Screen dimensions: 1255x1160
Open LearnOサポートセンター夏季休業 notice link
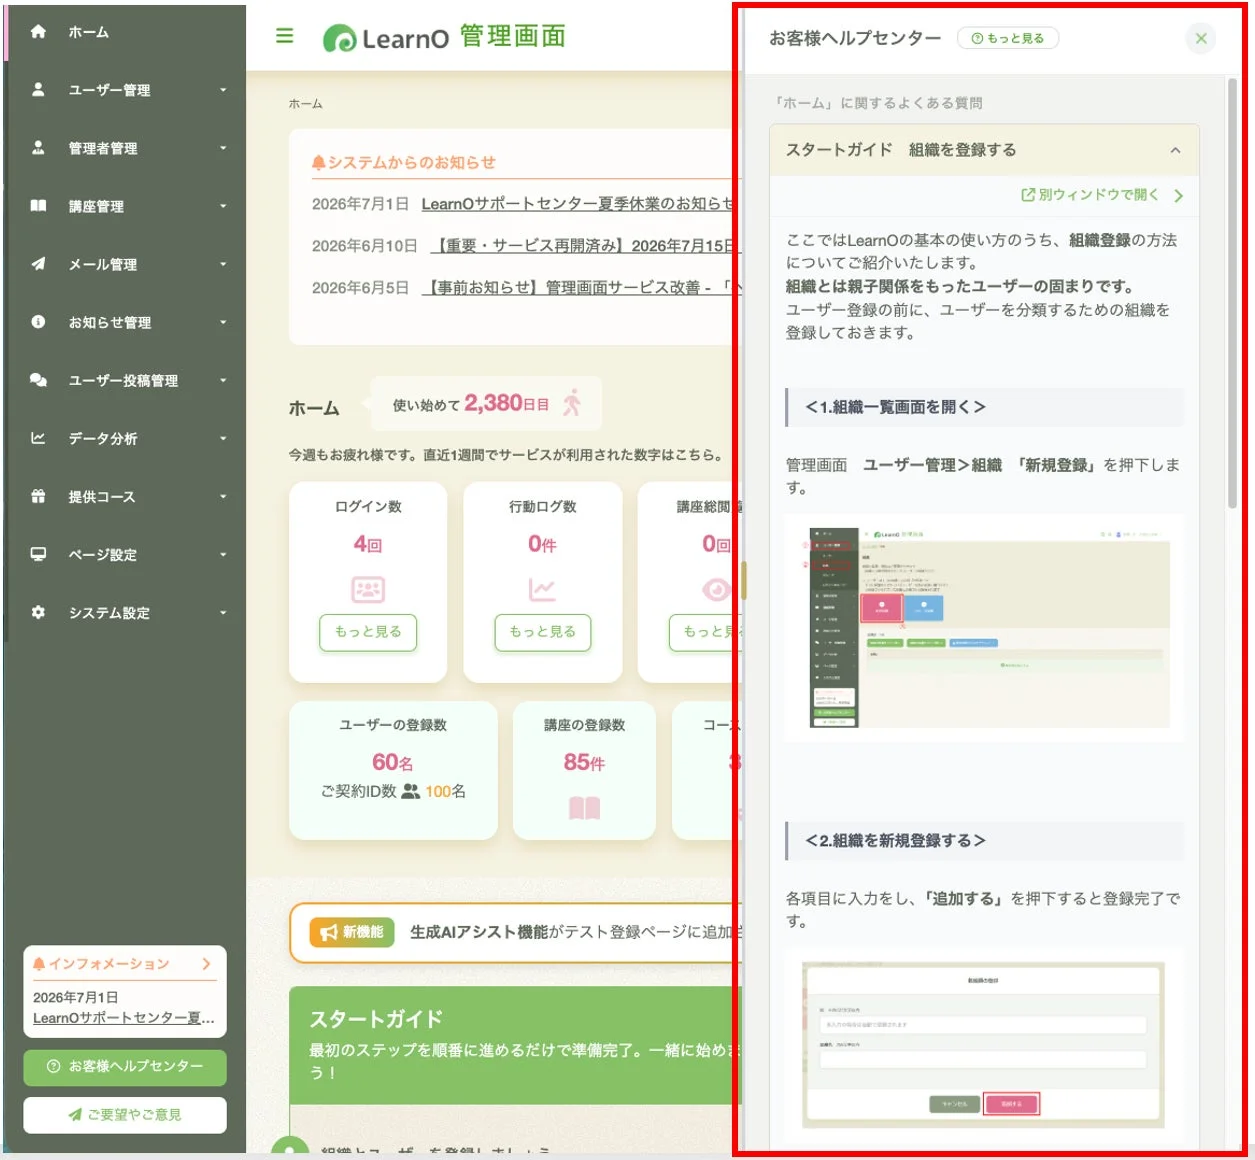tap(577, 204)
